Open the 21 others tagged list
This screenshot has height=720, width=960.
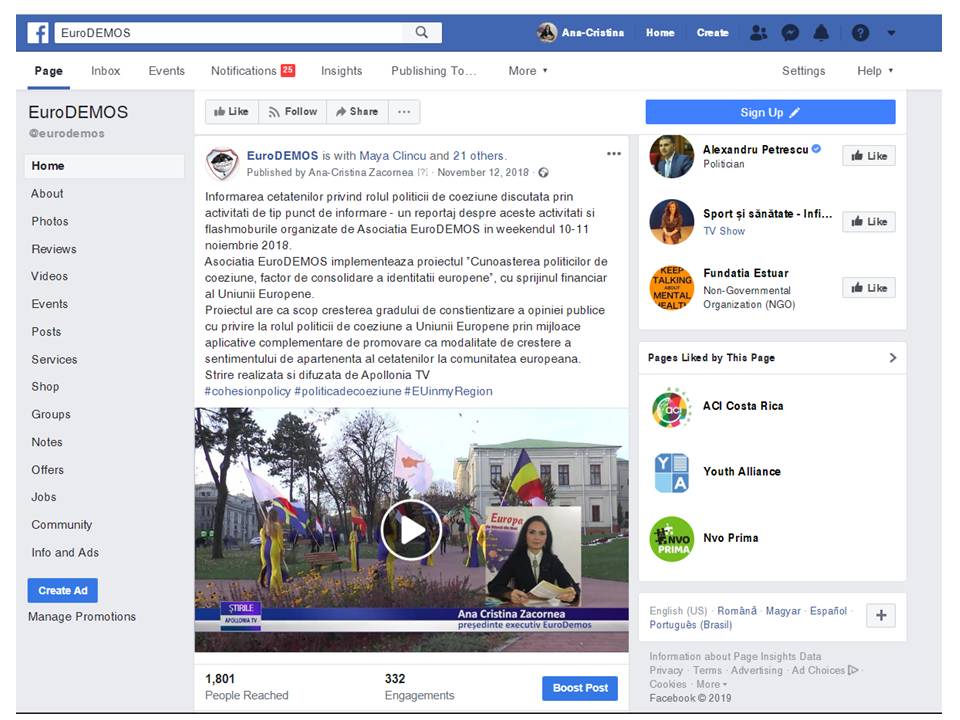point(479,156)
